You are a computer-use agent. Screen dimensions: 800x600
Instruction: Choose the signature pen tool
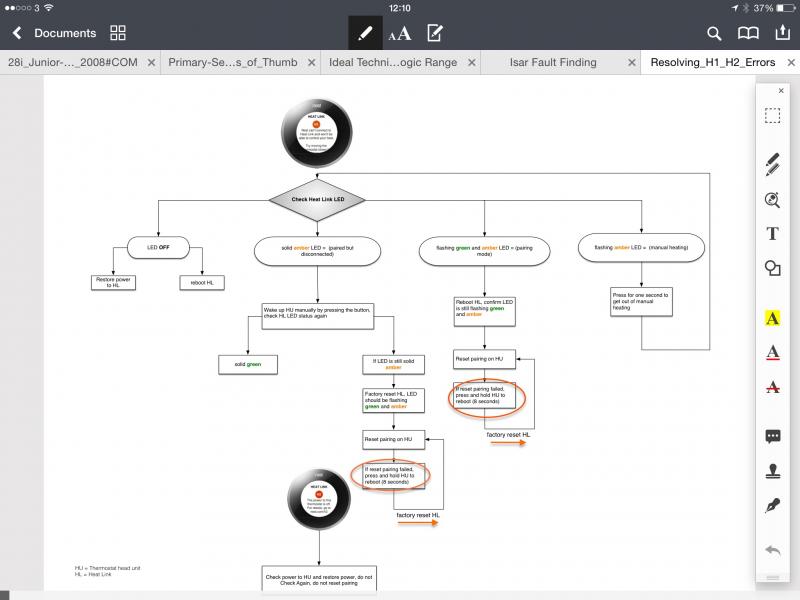pyautogui.click(x=772, y=506)
